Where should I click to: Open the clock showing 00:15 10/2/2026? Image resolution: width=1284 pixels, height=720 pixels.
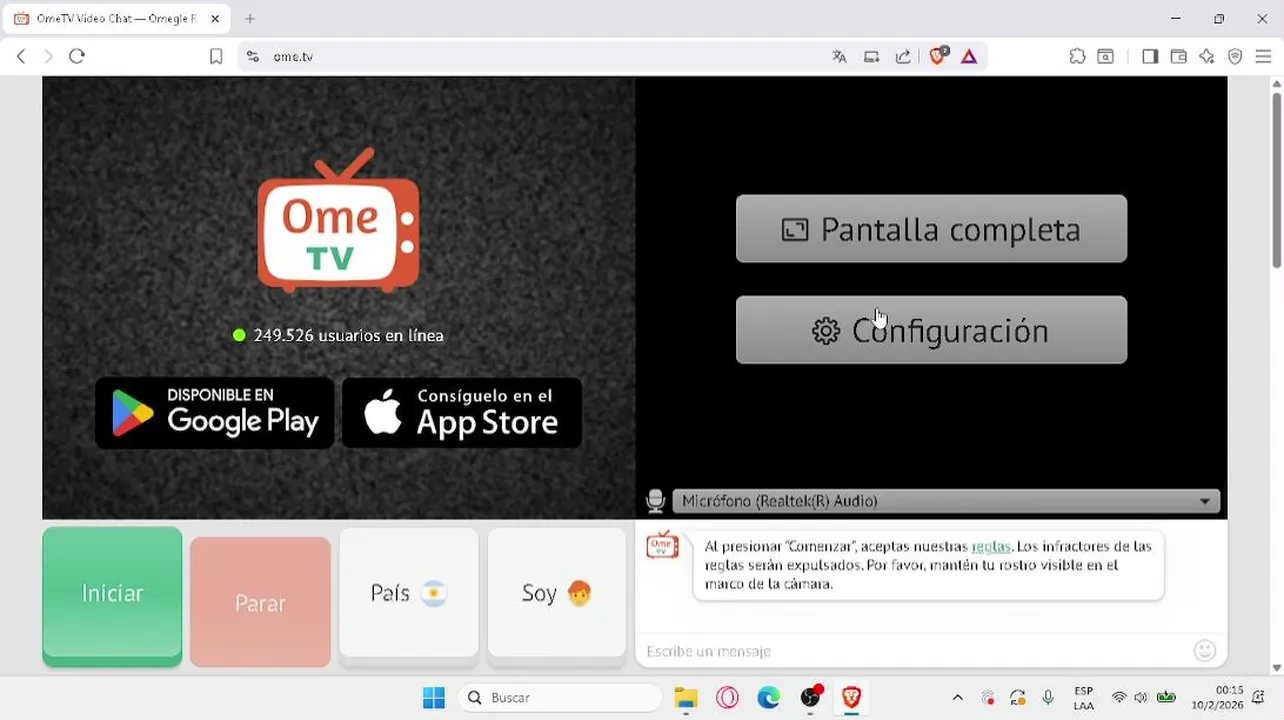1217,698
